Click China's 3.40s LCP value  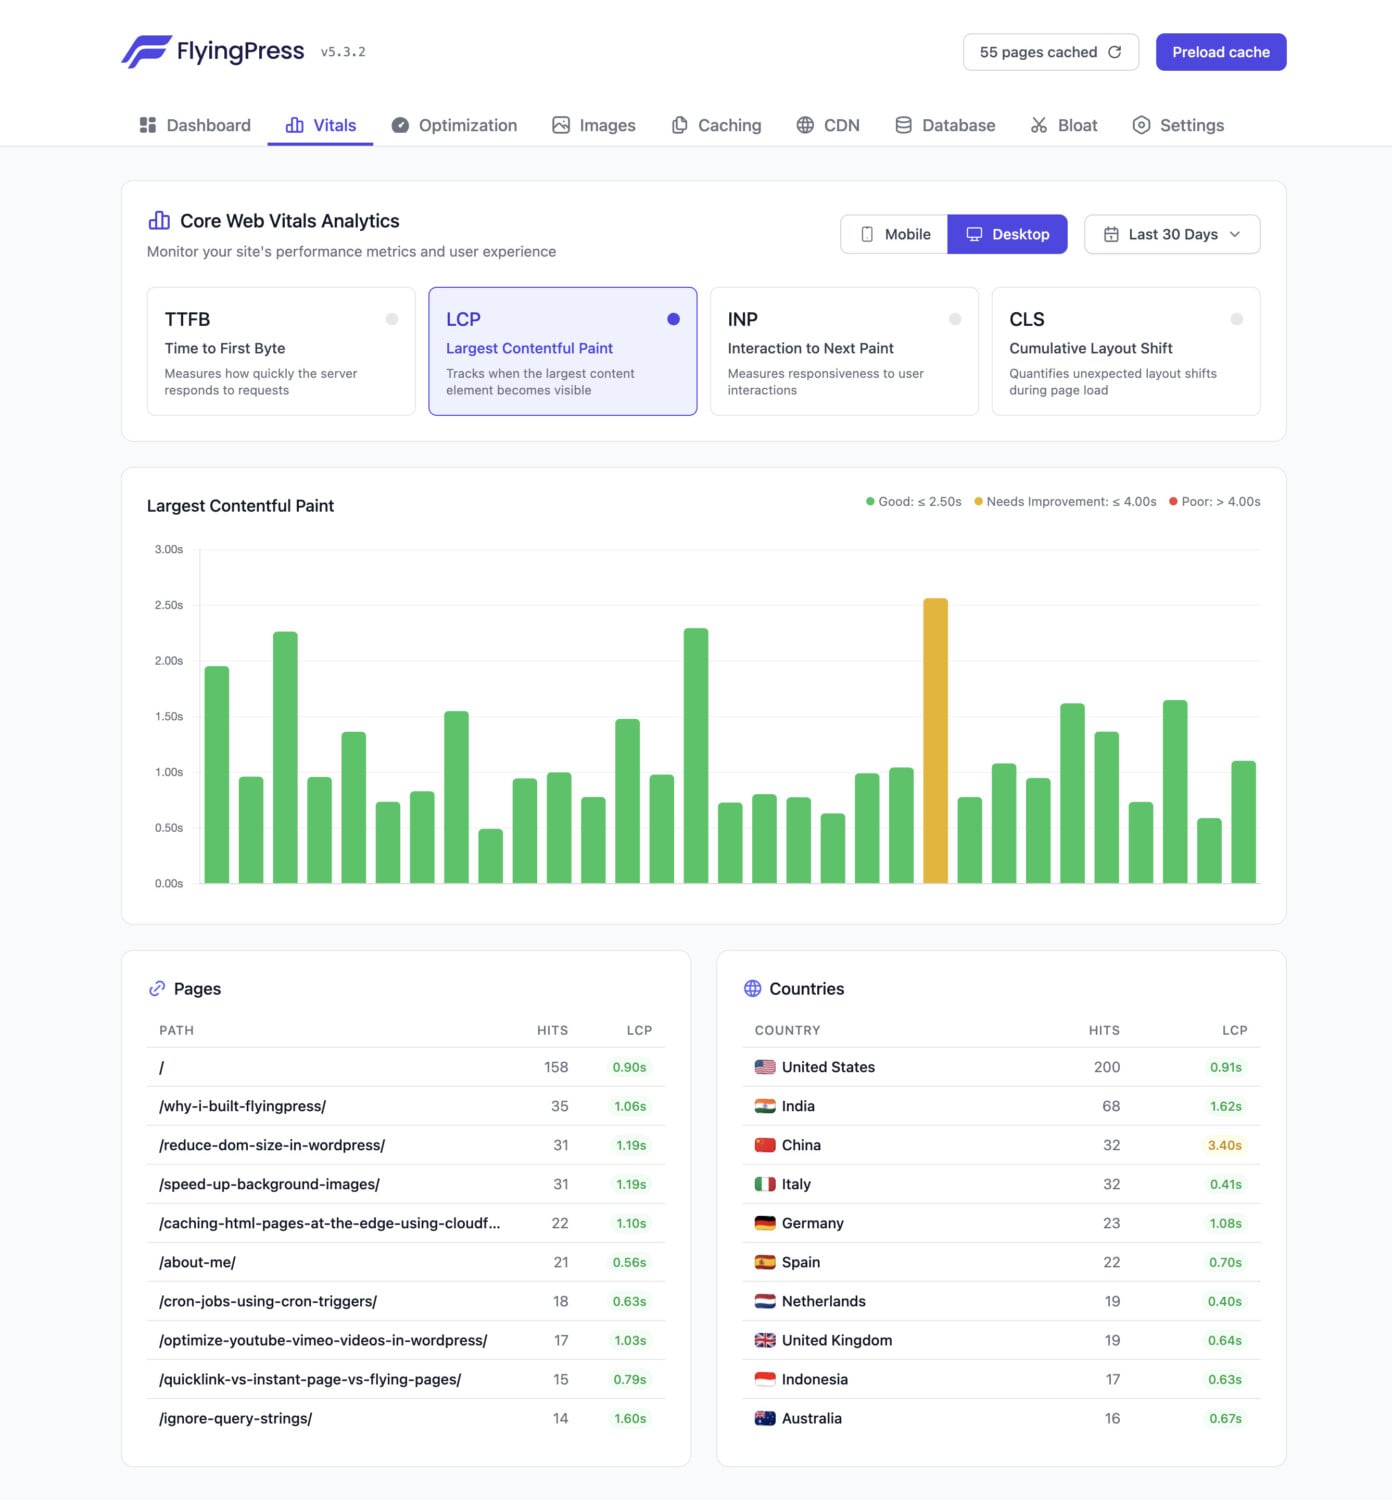click(x=1225, y=1145)
